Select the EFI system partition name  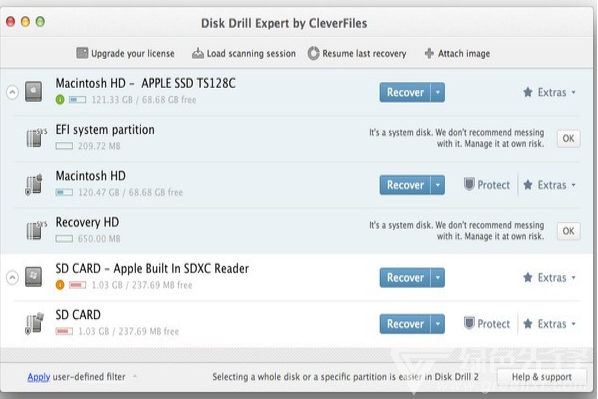(x=105, y=130)
